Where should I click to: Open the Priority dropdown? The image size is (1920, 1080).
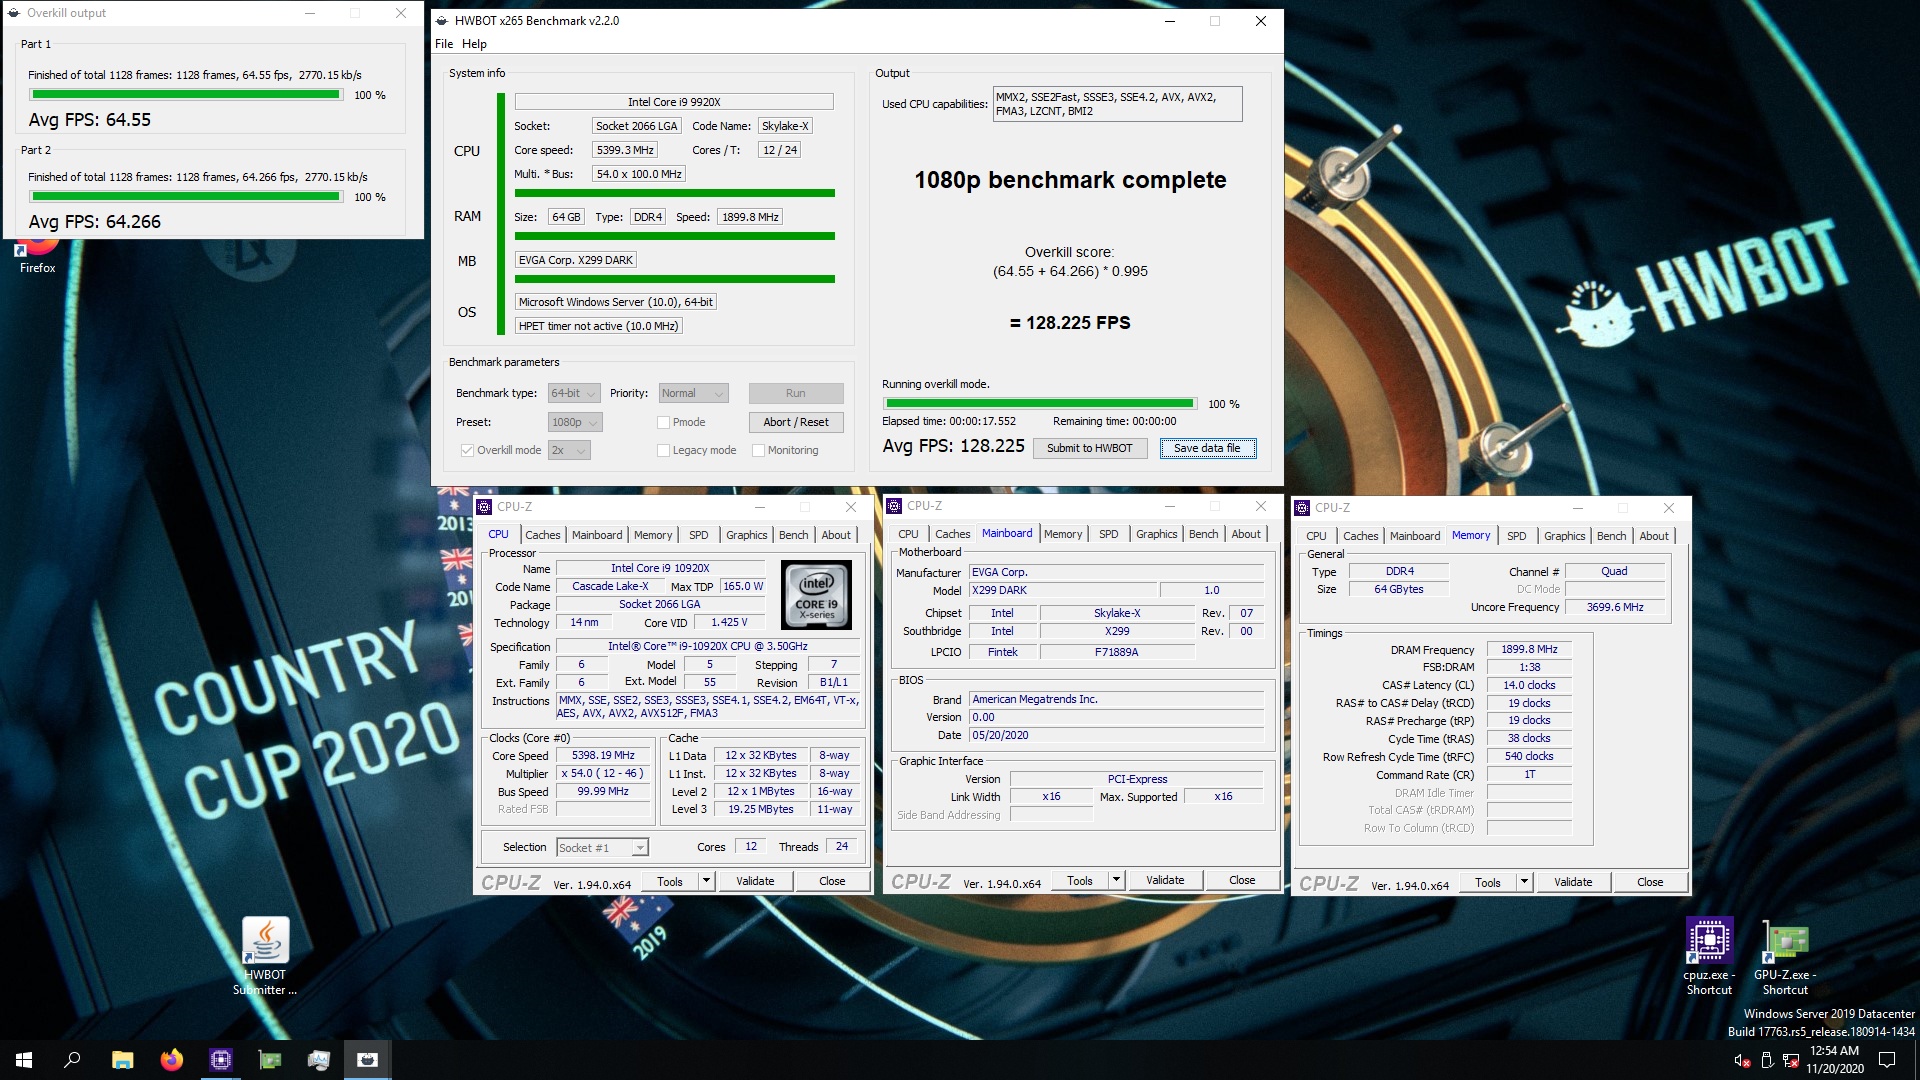693,393
